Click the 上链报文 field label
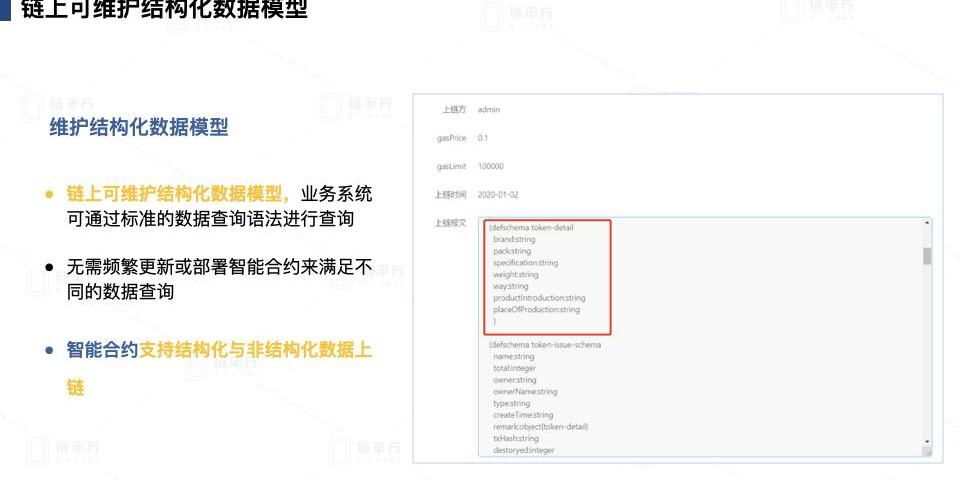The width and height of the screenshot is (960, 480). click(450, 223)
